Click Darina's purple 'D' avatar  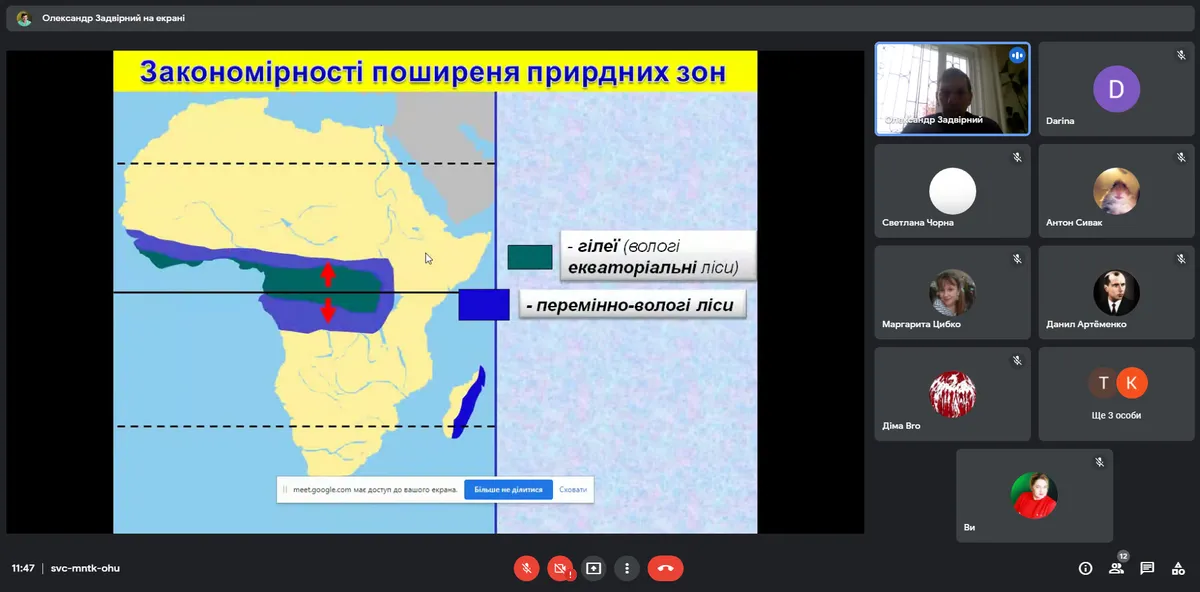click(1116, 89)
